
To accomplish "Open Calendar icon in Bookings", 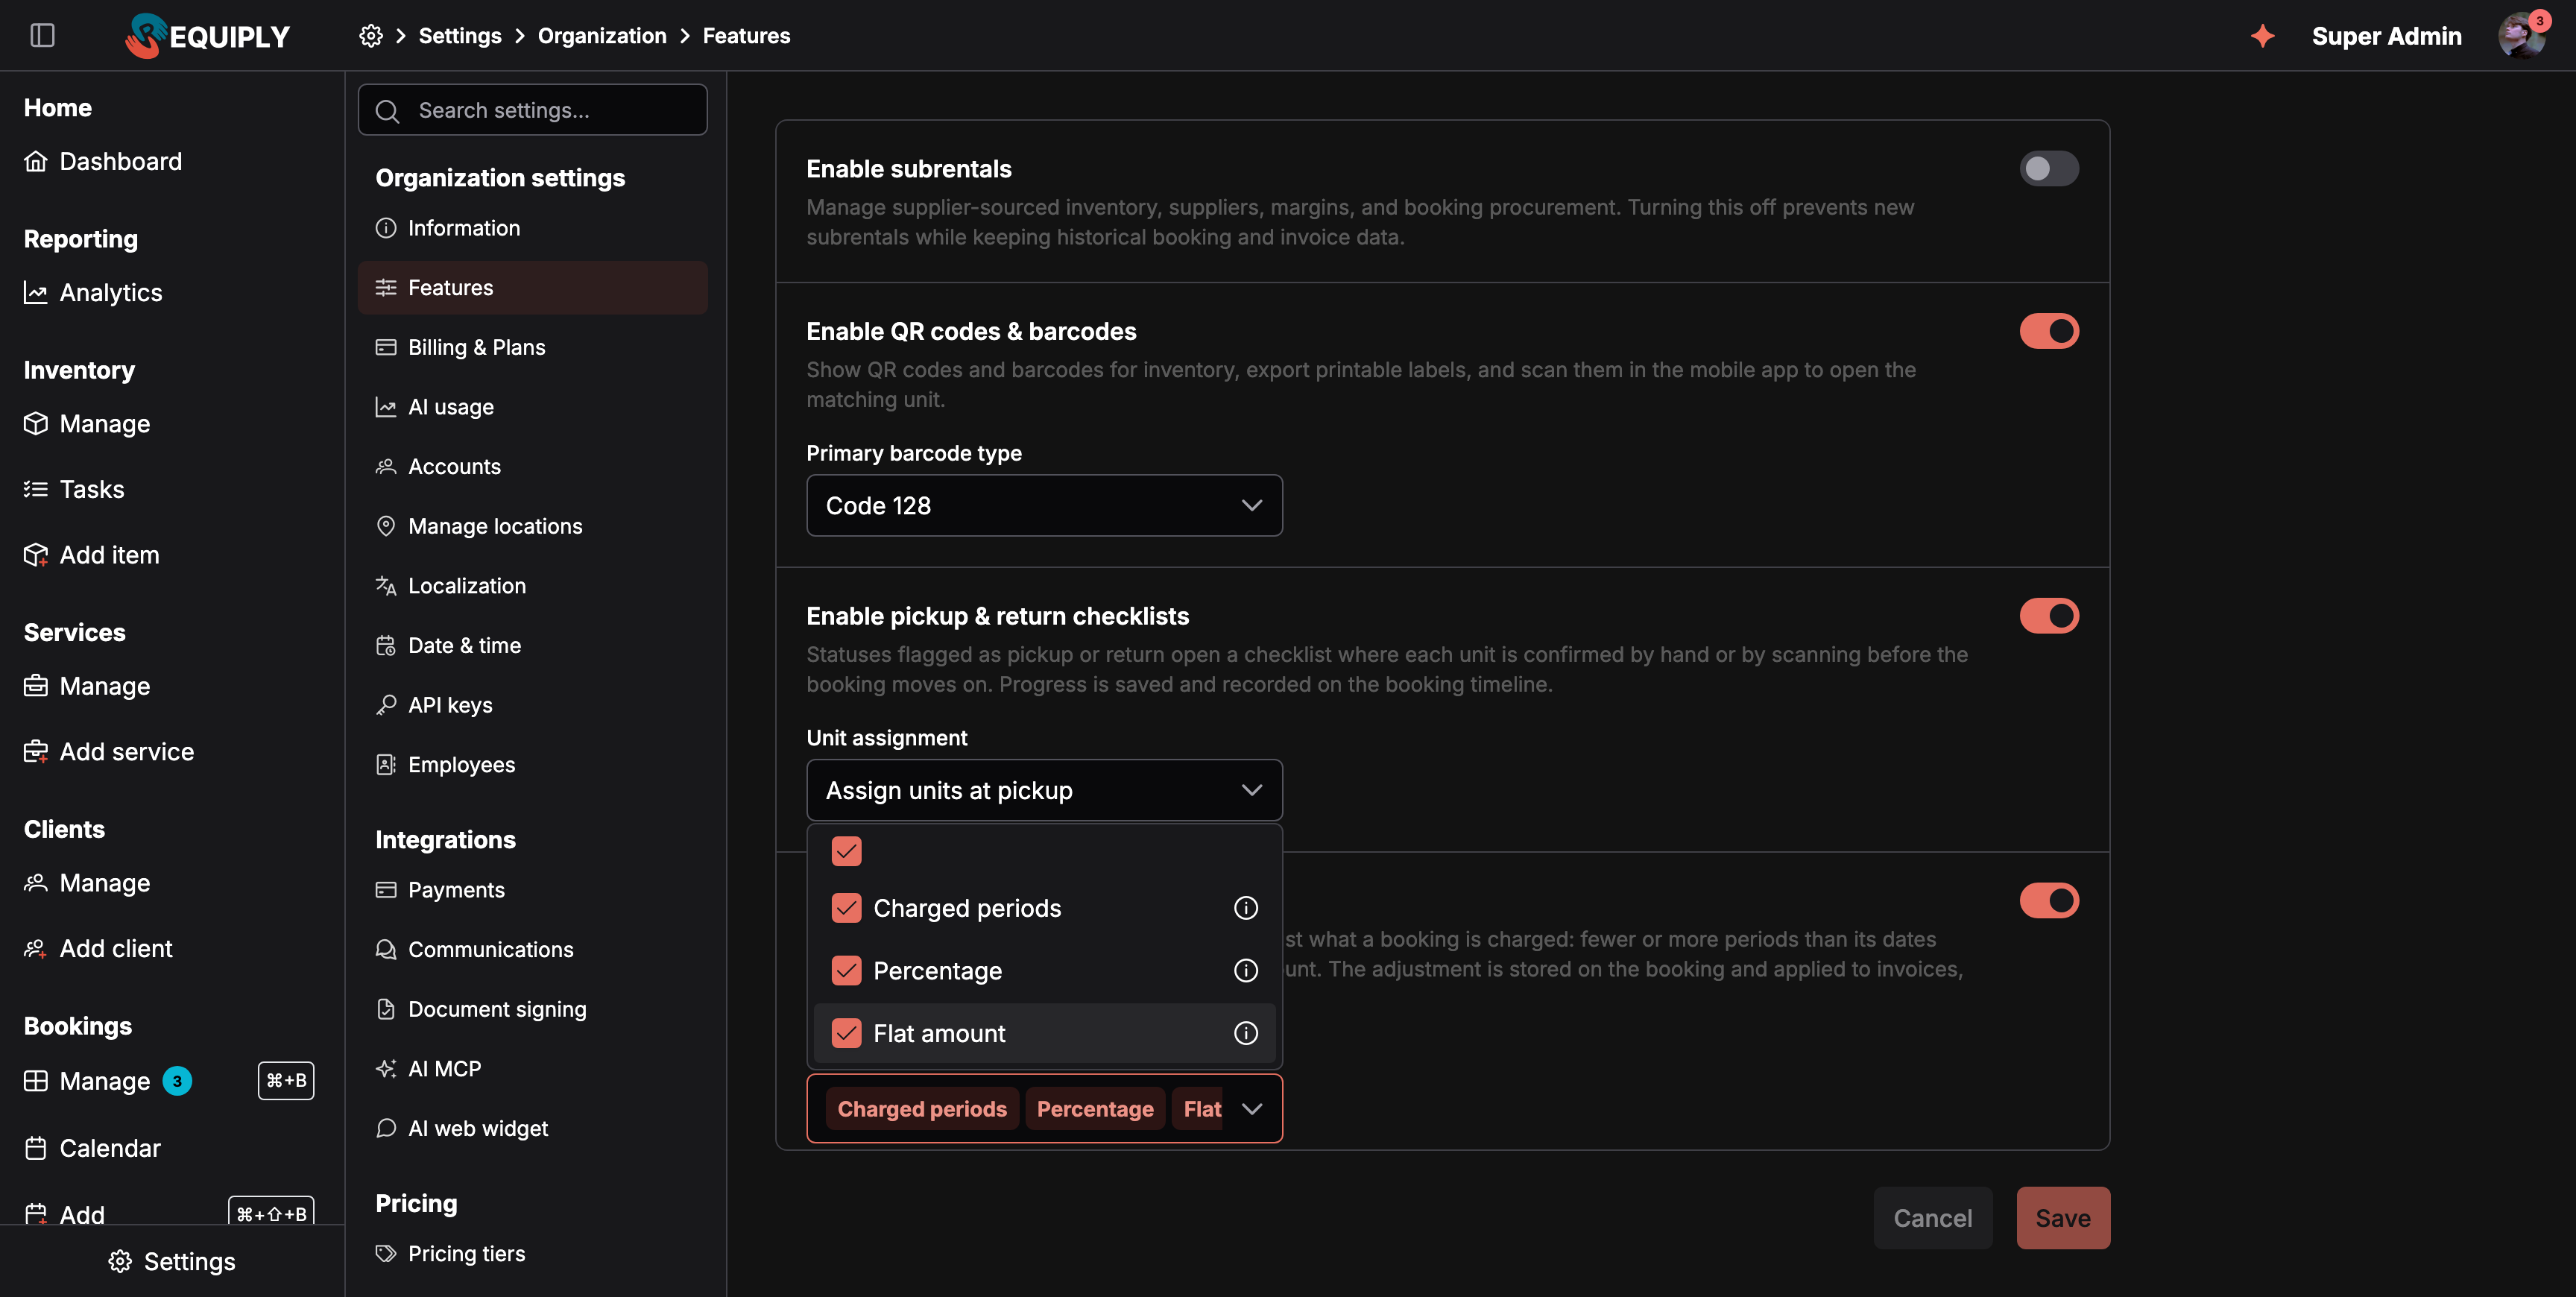I will (x=36, y=1148).
